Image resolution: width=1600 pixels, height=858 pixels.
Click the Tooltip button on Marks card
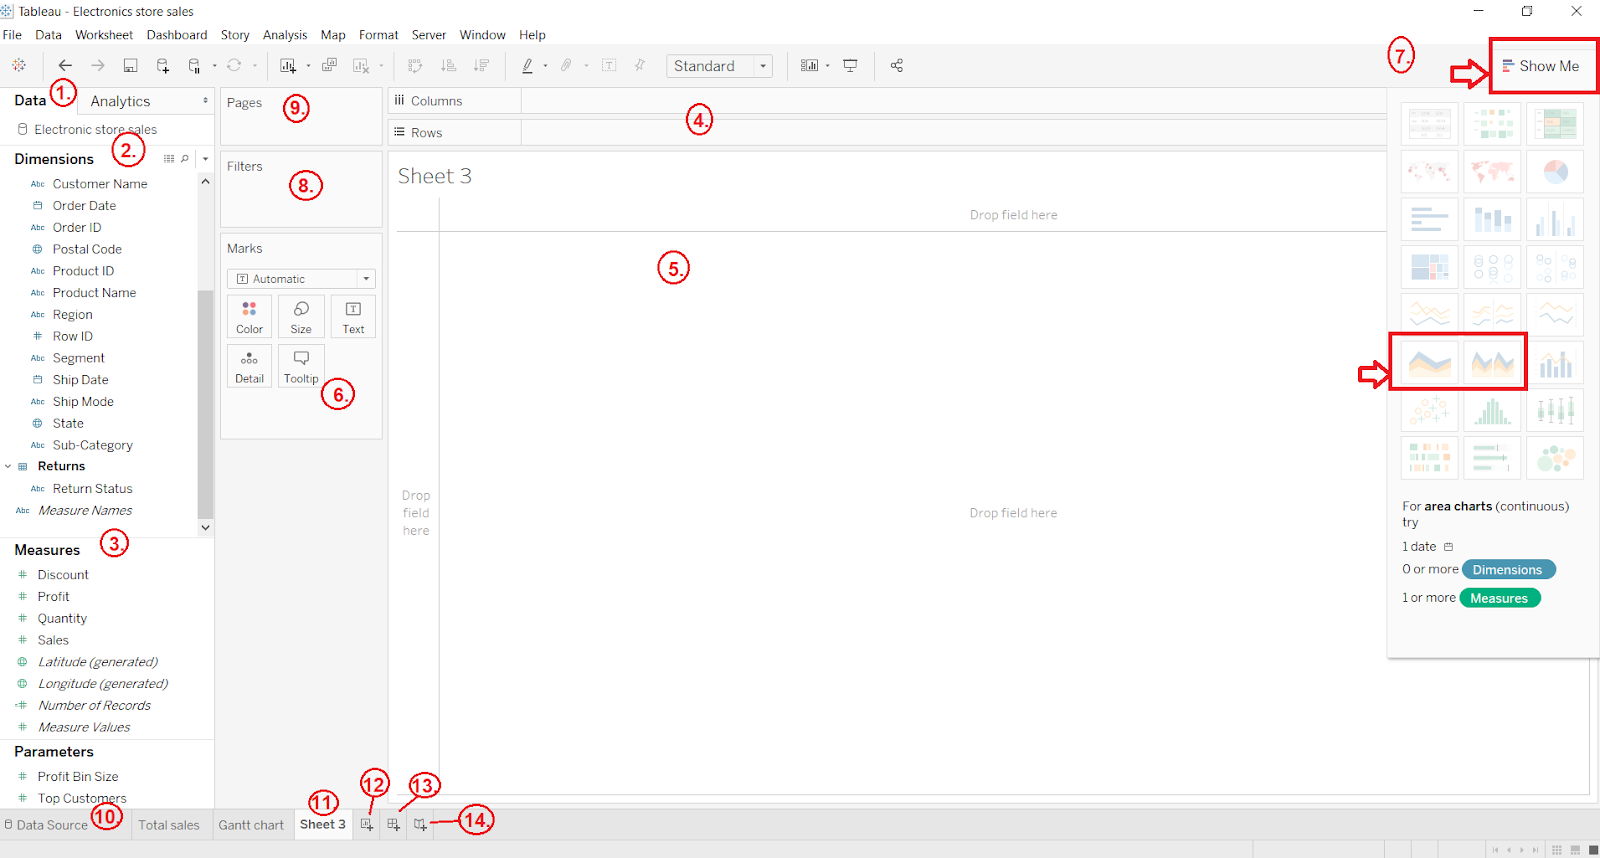pos(301,366)
